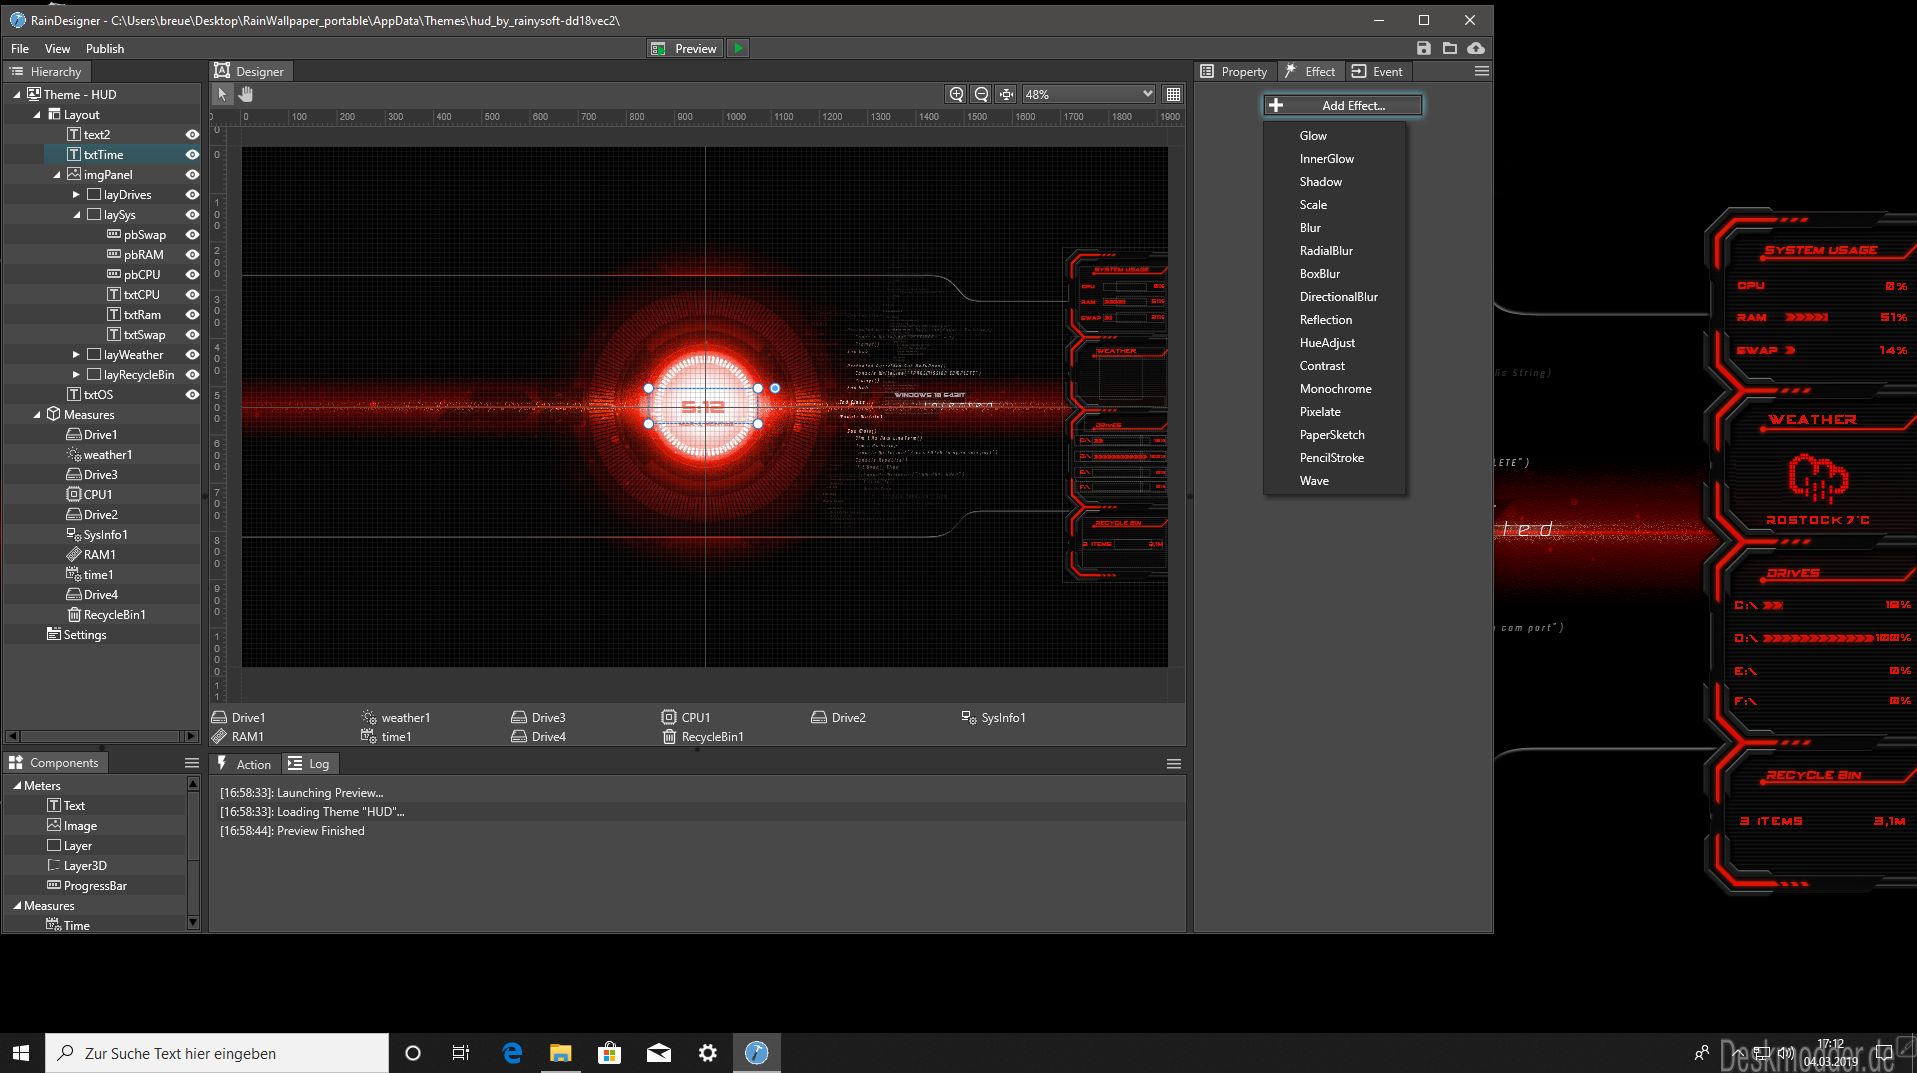This screenshot has height=1073, width=1917.
Task: Open File Explorer from the taskbar
Action: click(560, 1053)
